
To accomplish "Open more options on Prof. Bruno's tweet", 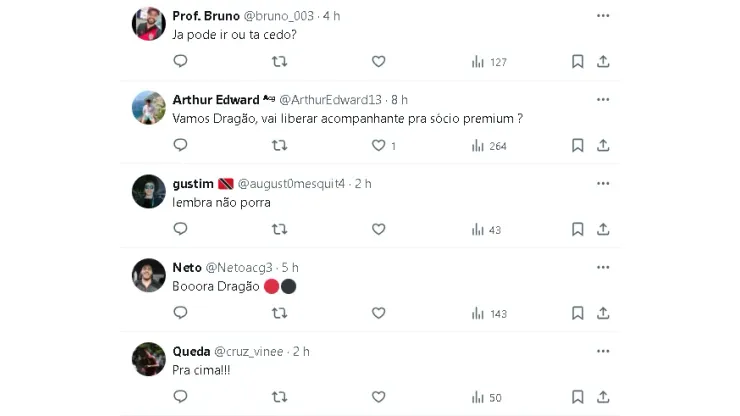I will coord(603,16).
